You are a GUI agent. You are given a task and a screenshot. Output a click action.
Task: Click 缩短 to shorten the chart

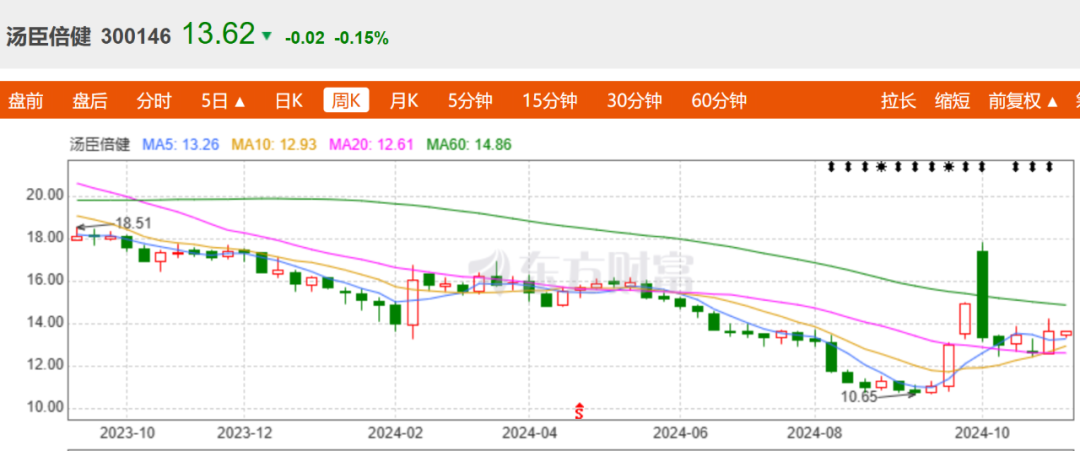[952, 100]
